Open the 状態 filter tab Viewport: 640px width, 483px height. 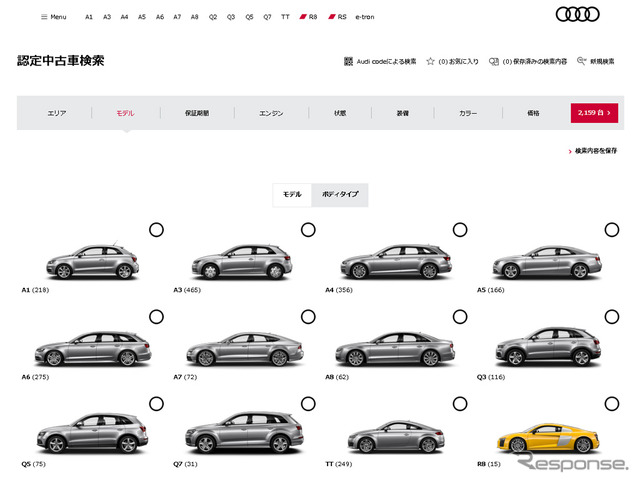click(340, 113)
